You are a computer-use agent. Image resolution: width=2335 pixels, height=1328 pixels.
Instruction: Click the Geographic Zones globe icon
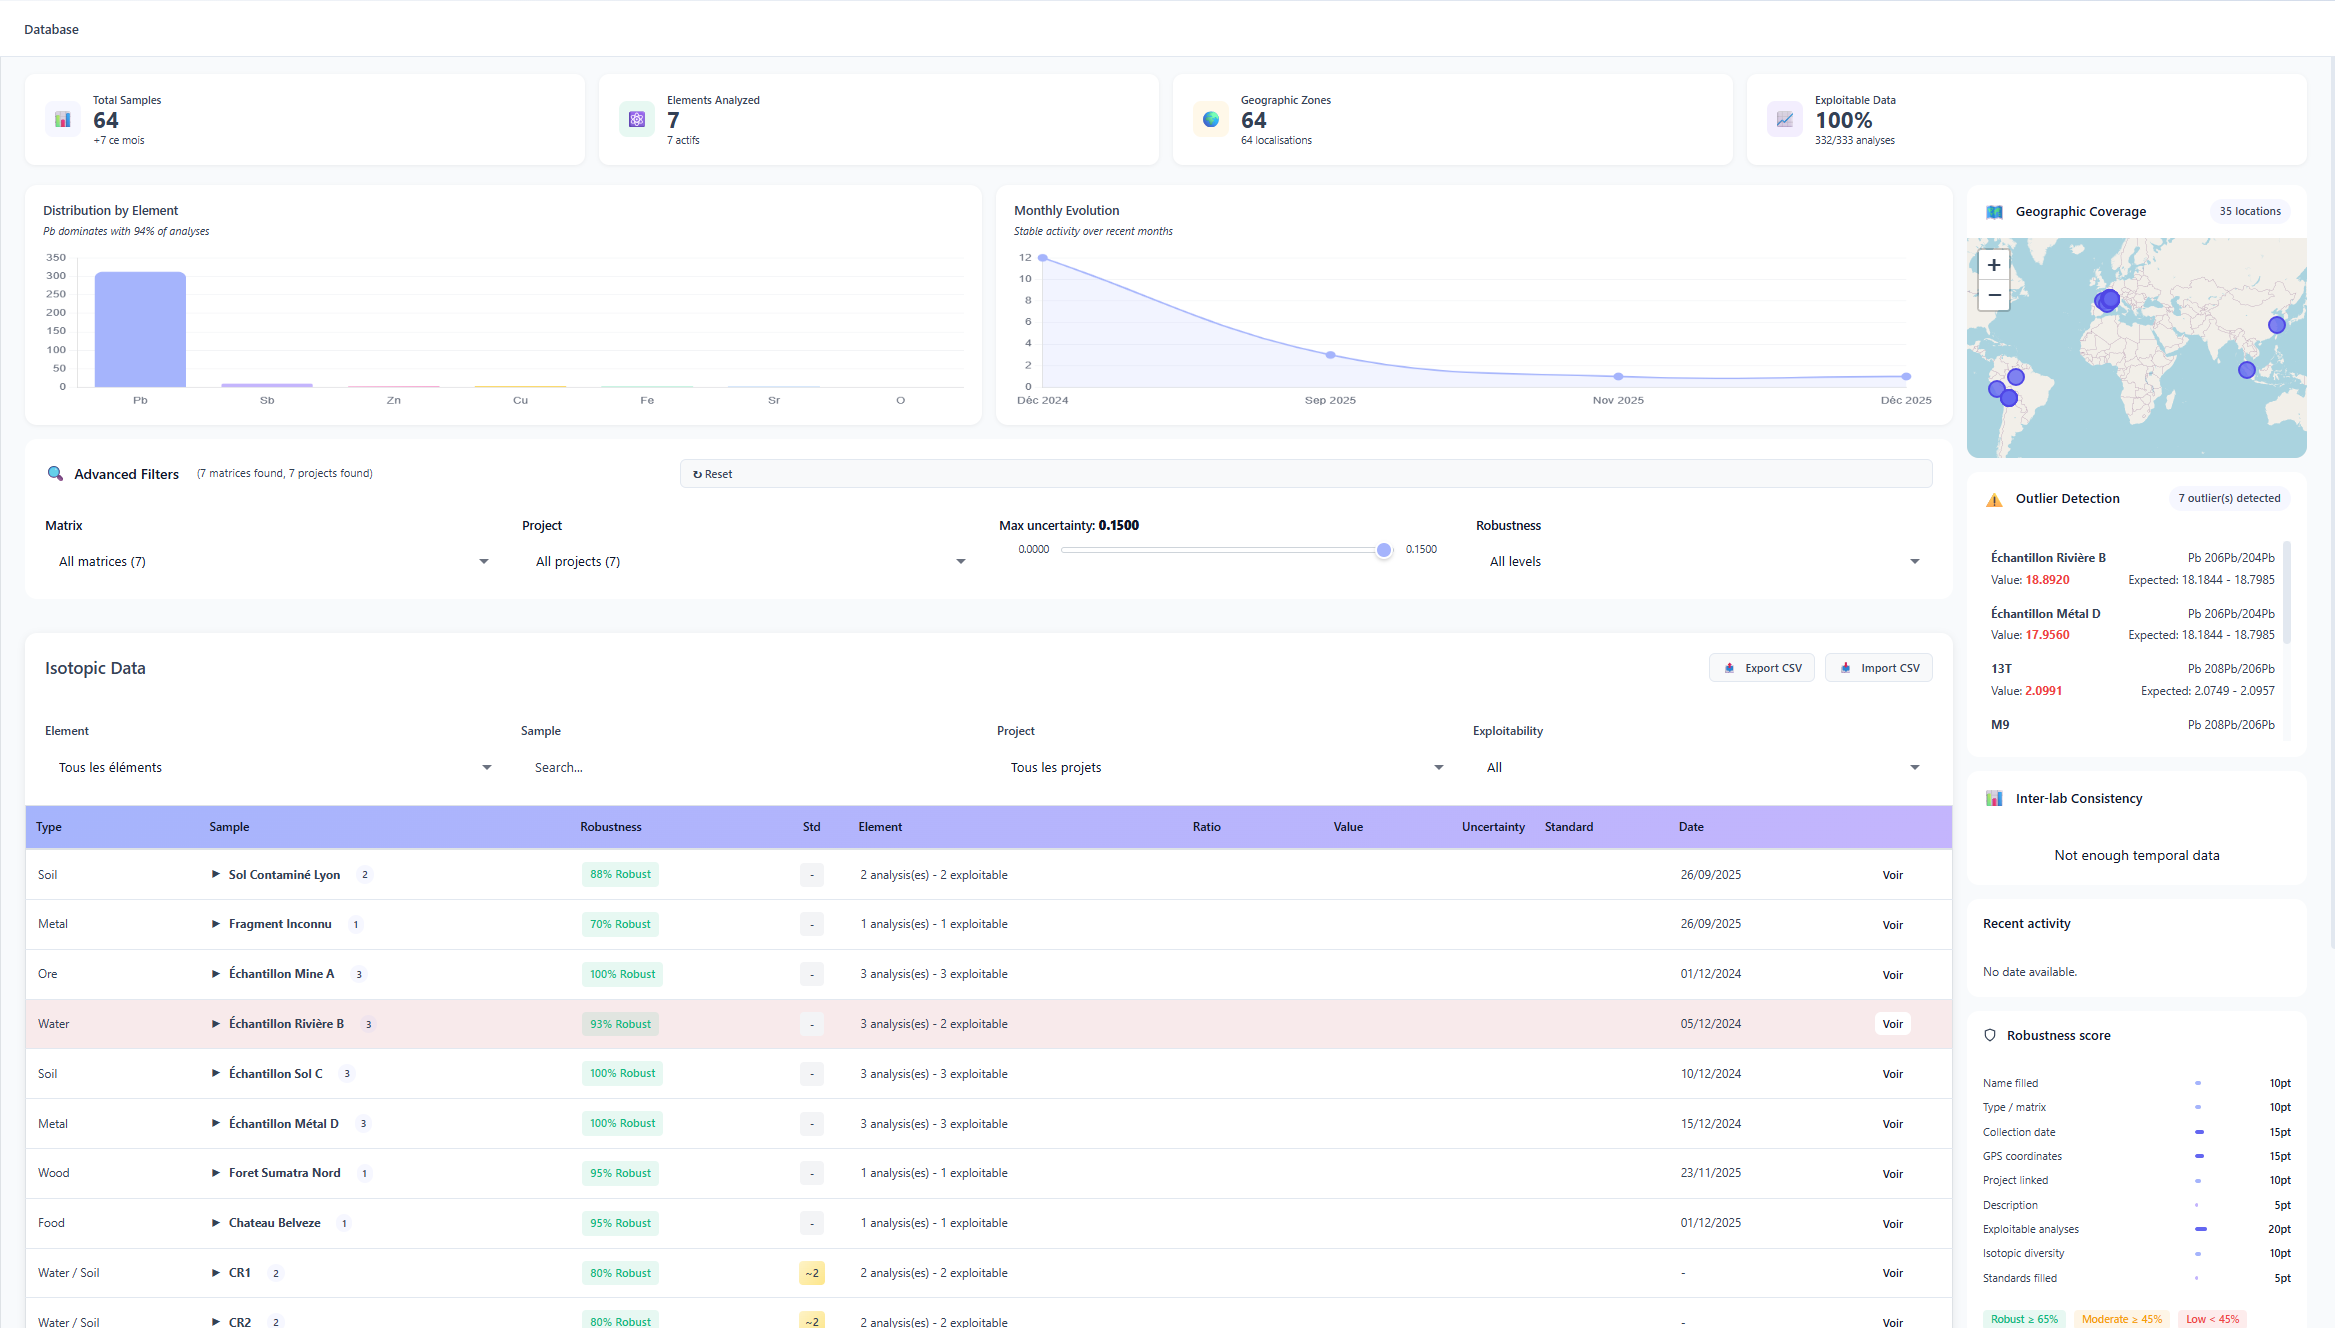click(x=1211, y=119)
